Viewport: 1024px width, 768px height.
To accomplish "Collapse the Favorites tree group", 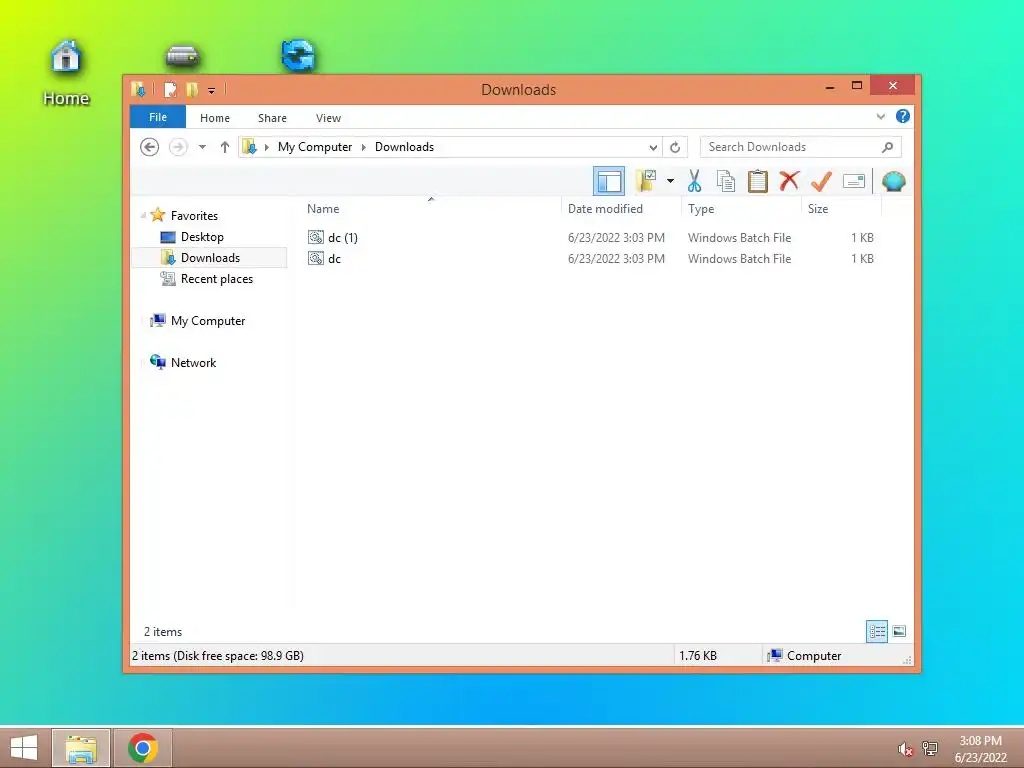I will click(143, 216).
